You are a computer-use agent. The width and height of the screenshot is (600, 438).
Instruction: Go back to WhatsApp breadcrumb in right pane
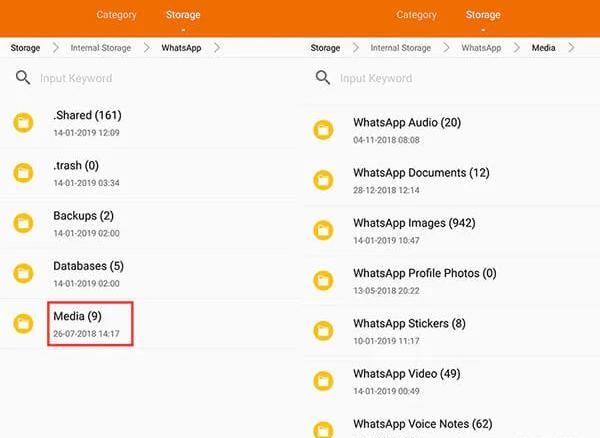(x=481, y=48)
